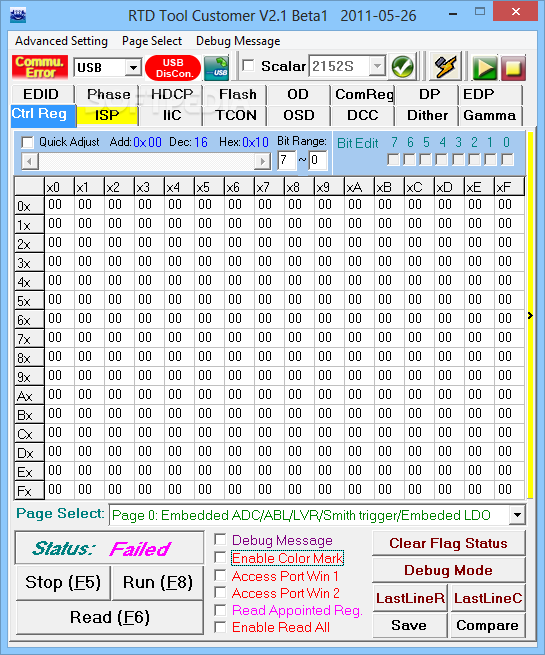This screenshot has height=655, width=545.
Task: Check the Debug Message checkbox
Action: tap(220, 539)
